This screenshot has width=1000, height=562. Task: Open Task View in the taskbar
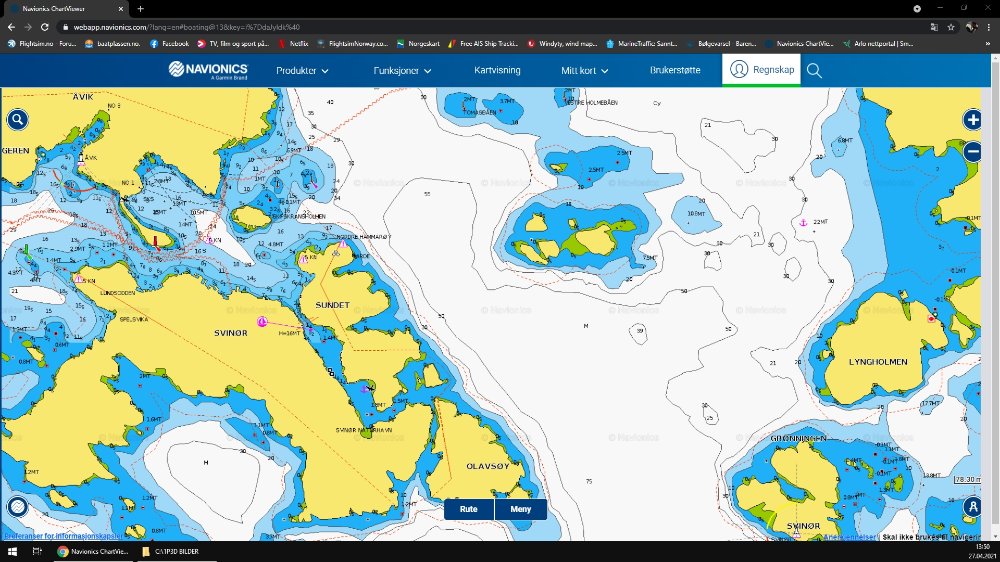point(37,551)
